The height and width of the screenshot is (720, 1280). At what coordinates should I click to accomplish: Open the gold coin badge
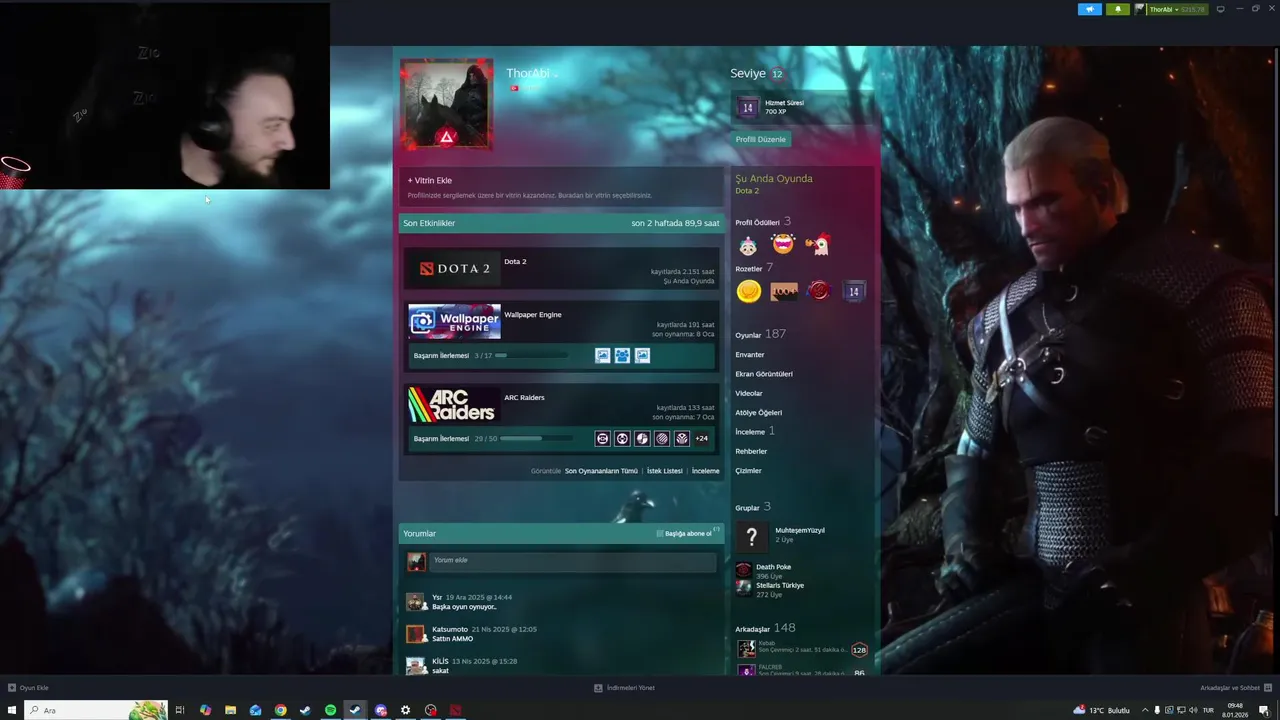click(749, 291)
